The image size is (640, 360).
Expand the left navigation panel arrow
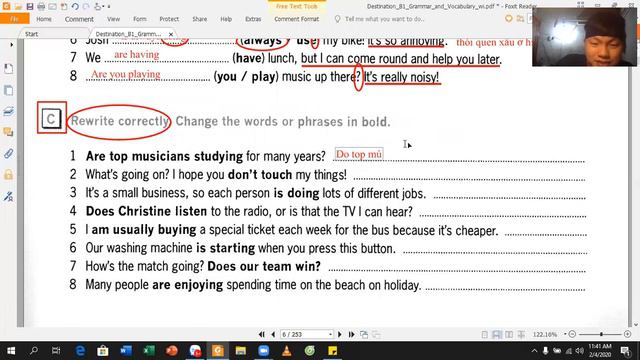(11, 44)
